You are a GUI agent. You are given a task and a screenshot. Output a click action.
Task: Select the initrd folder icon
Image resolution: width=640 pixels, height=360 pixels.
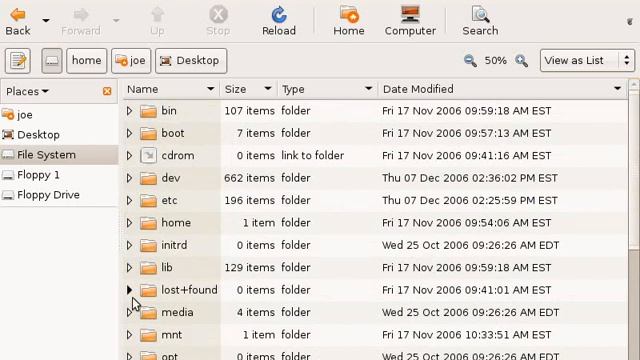pyautogui.click(x=148, y=245)
